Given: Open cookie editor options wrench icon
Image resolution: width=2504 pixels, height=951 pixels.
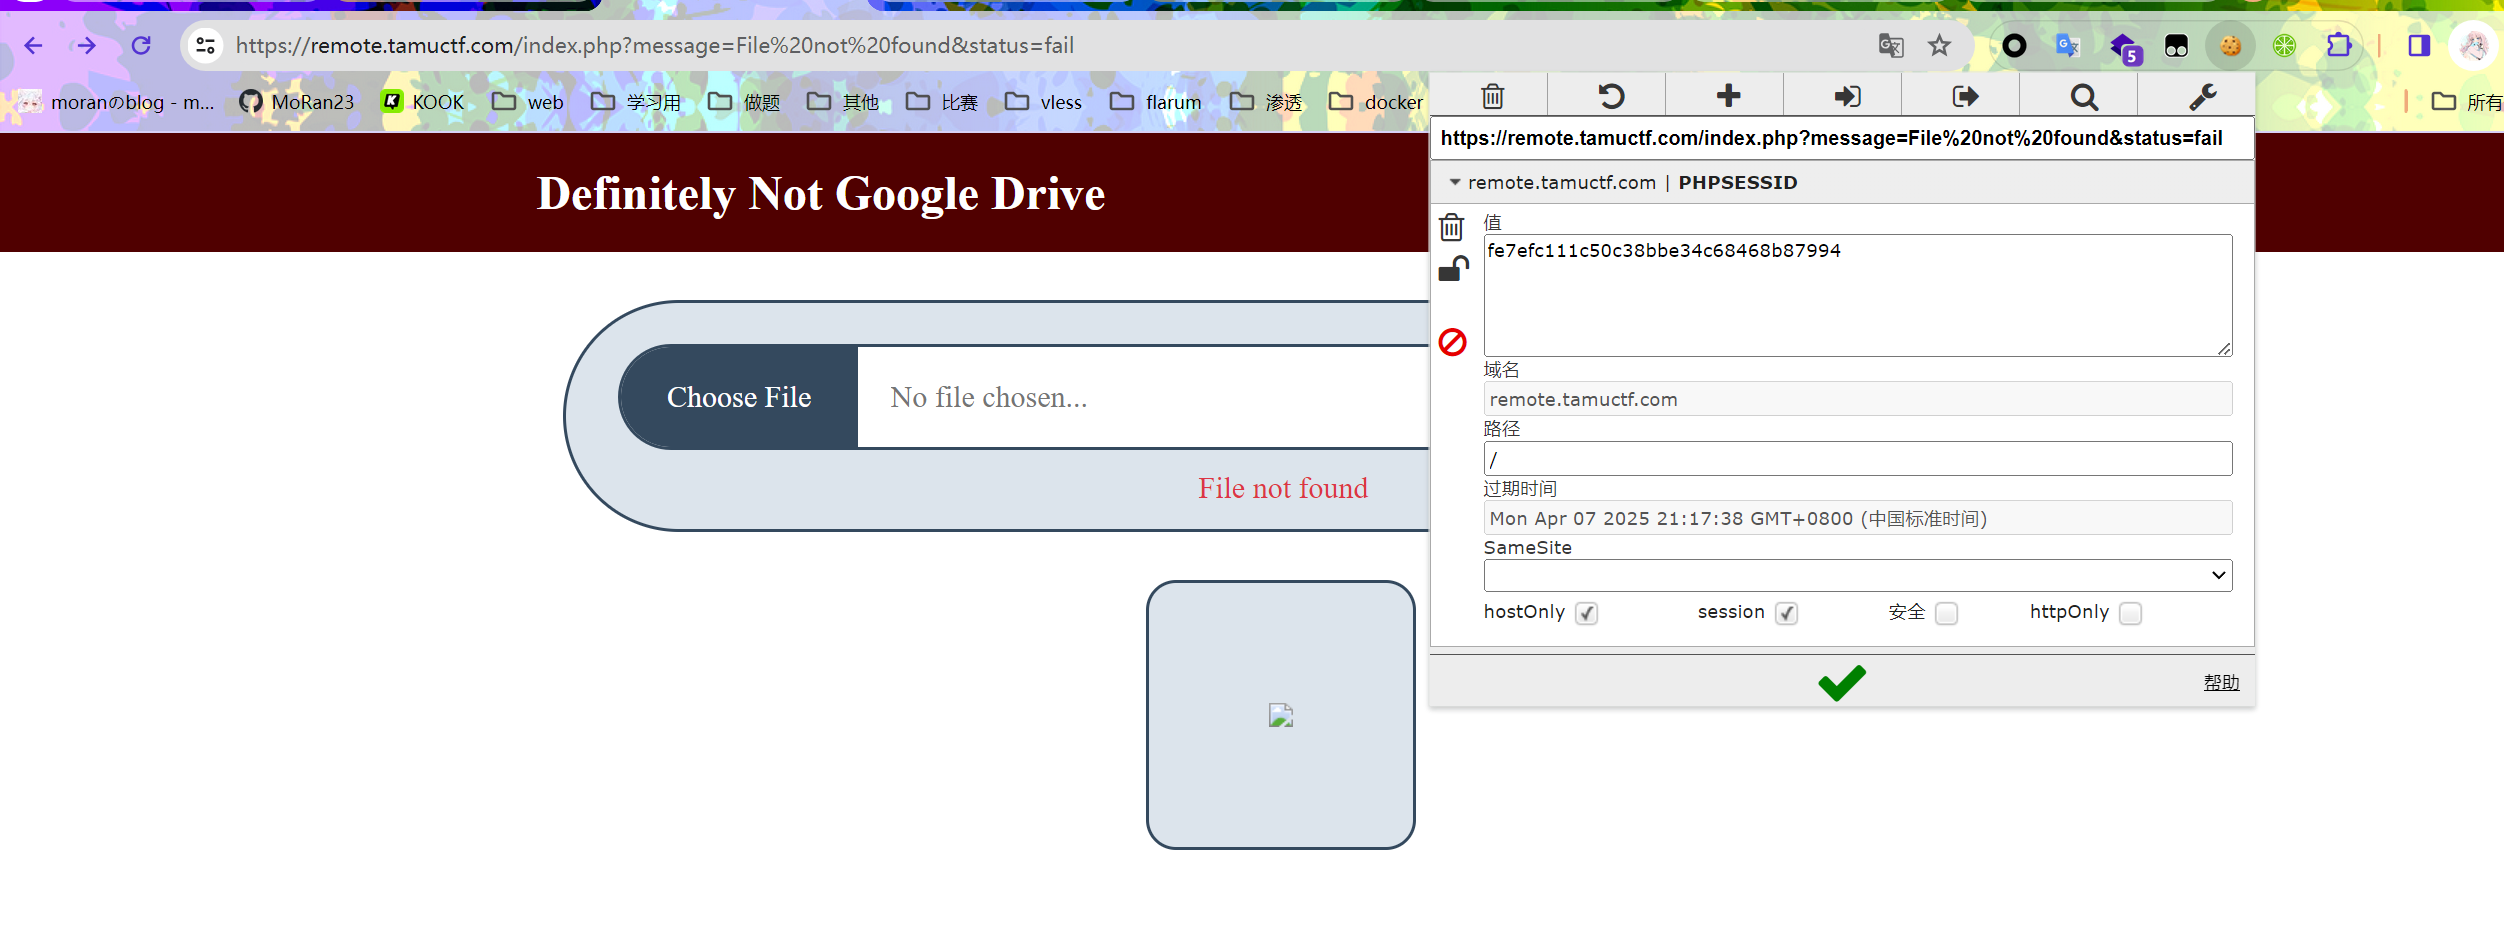Looking at the screenshot, I should click(x=2202, y=96).
